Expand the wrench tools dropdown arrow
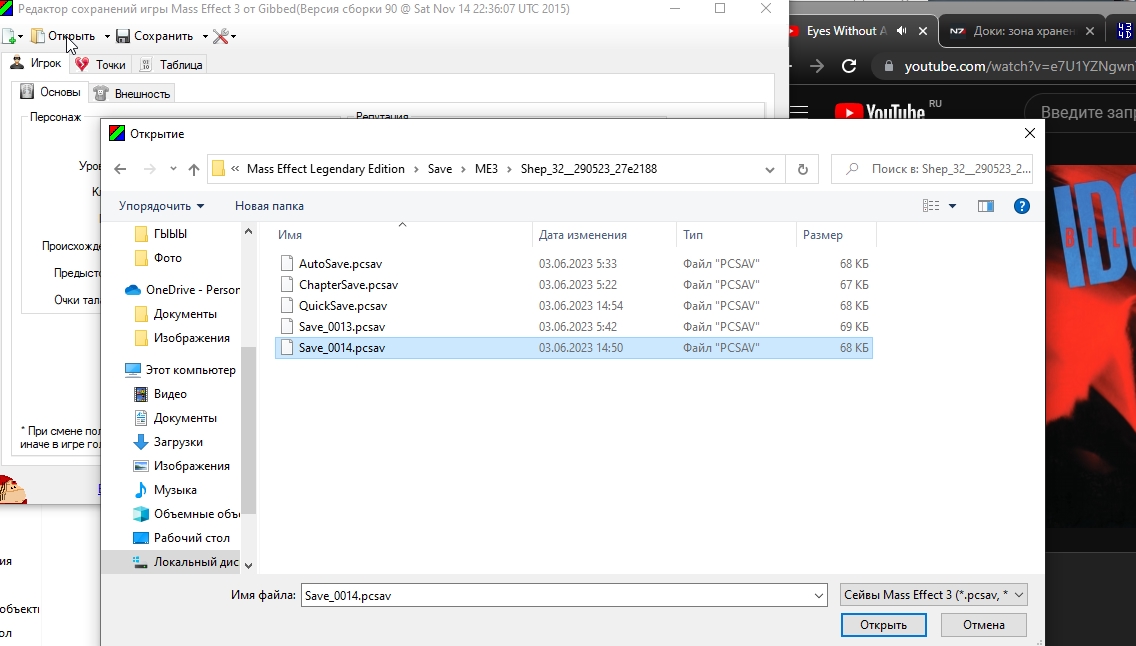Image resolution: width=1136 pixels, height=646 pixels. 233,35
